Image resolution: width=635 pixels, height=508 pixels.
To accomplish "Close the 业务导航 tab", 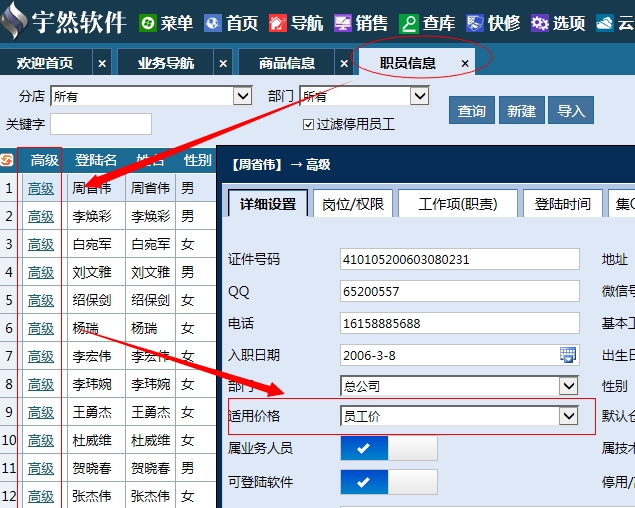I will click(223, 64).
